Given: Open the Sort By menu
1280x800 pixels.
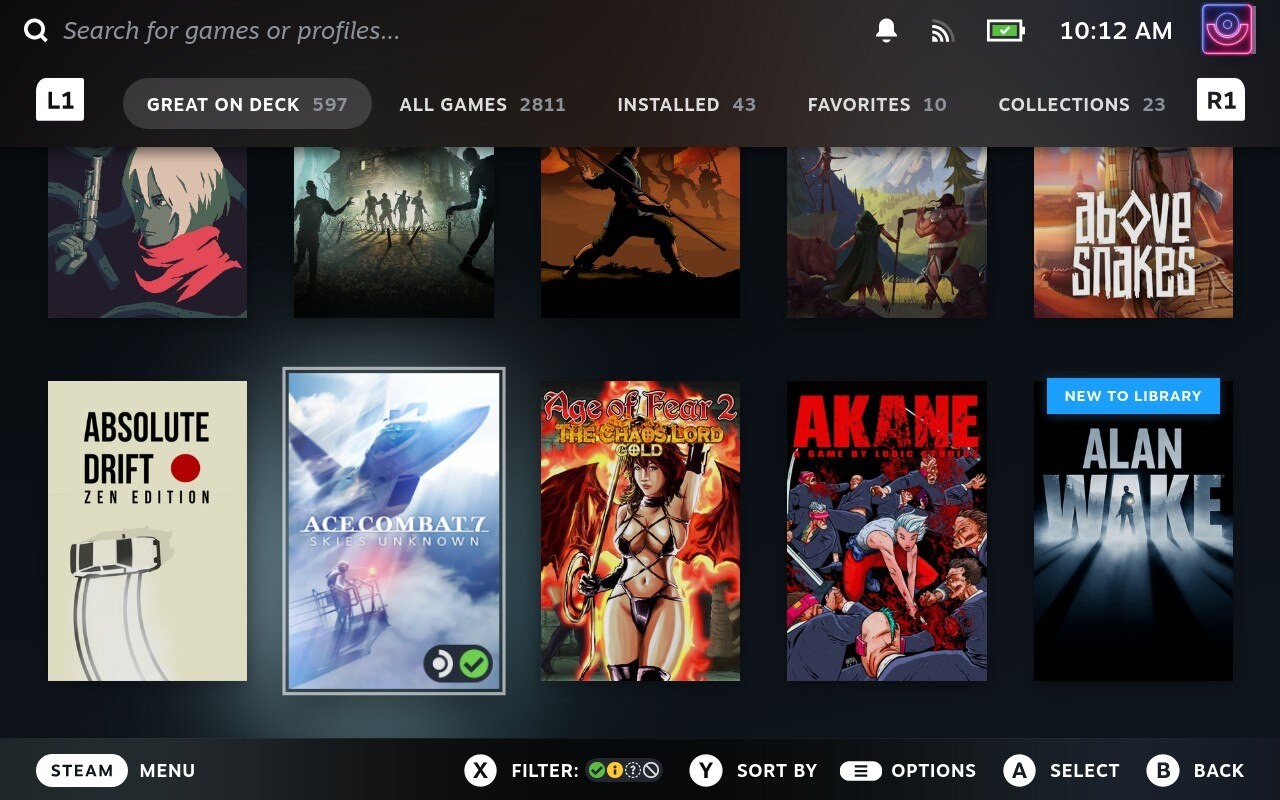Looking at the screenshot, I should pos(754,770).
